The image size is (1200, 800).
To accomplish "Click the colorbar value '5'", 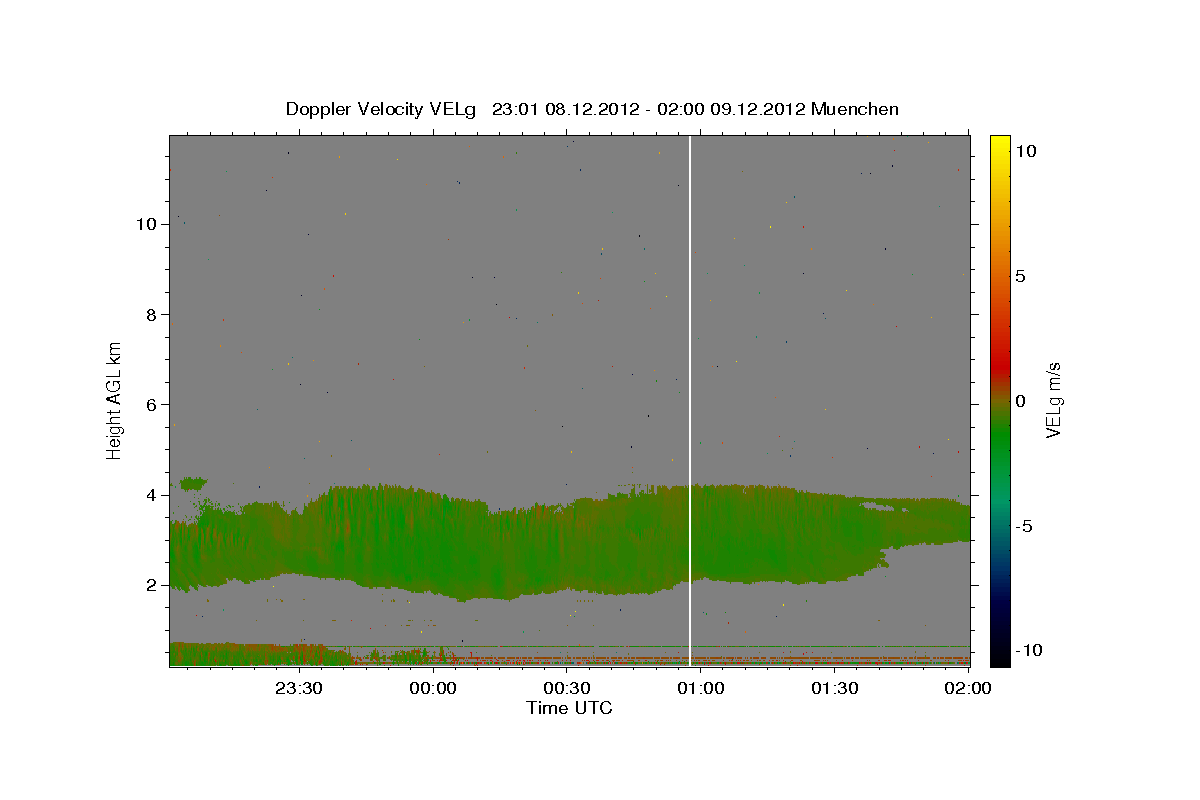I will click(x=1019, y=276).
